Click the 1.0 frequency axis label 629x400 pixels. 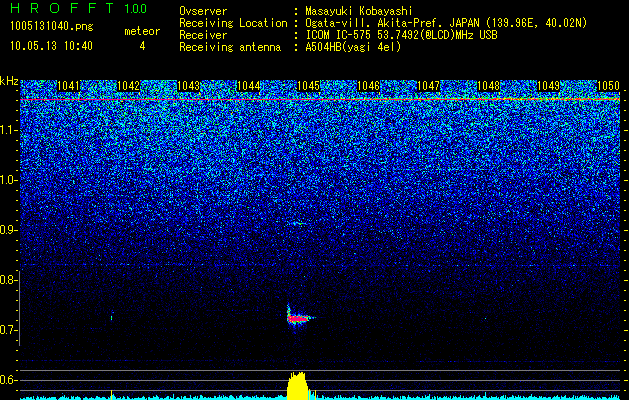click(x=7, y=180)
